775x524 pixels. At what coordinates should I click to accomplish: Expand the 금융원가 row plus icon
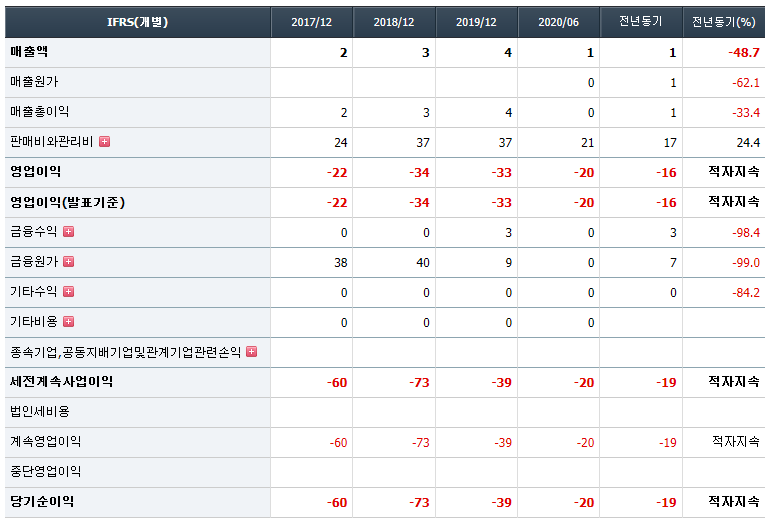click(x=69, y=262)
